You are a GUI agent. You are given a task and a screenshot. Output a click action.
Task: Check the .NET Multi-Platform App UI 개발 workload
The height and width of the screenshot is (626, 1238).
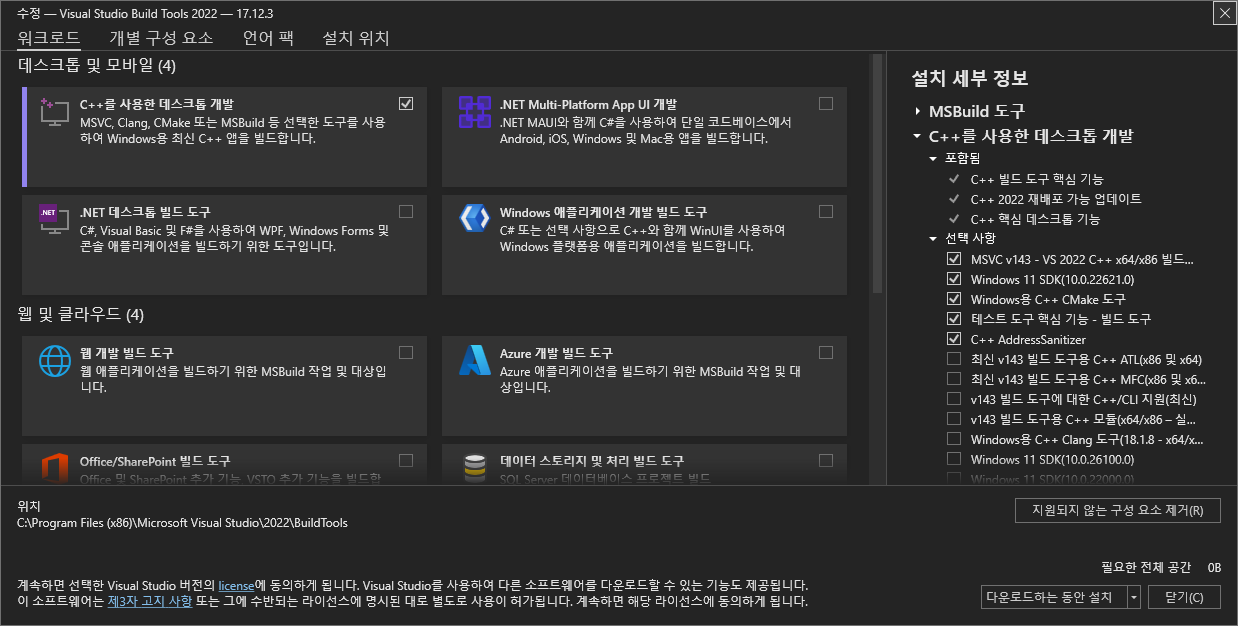click(x=826, y=103)
